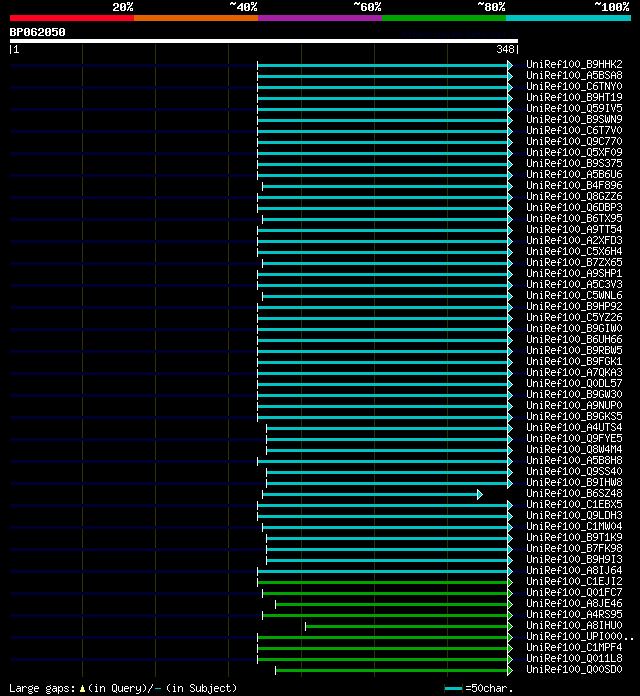Click the white query sequence bar
The image size is (640, 696).
pyautogui.click(x=264, y=41)
